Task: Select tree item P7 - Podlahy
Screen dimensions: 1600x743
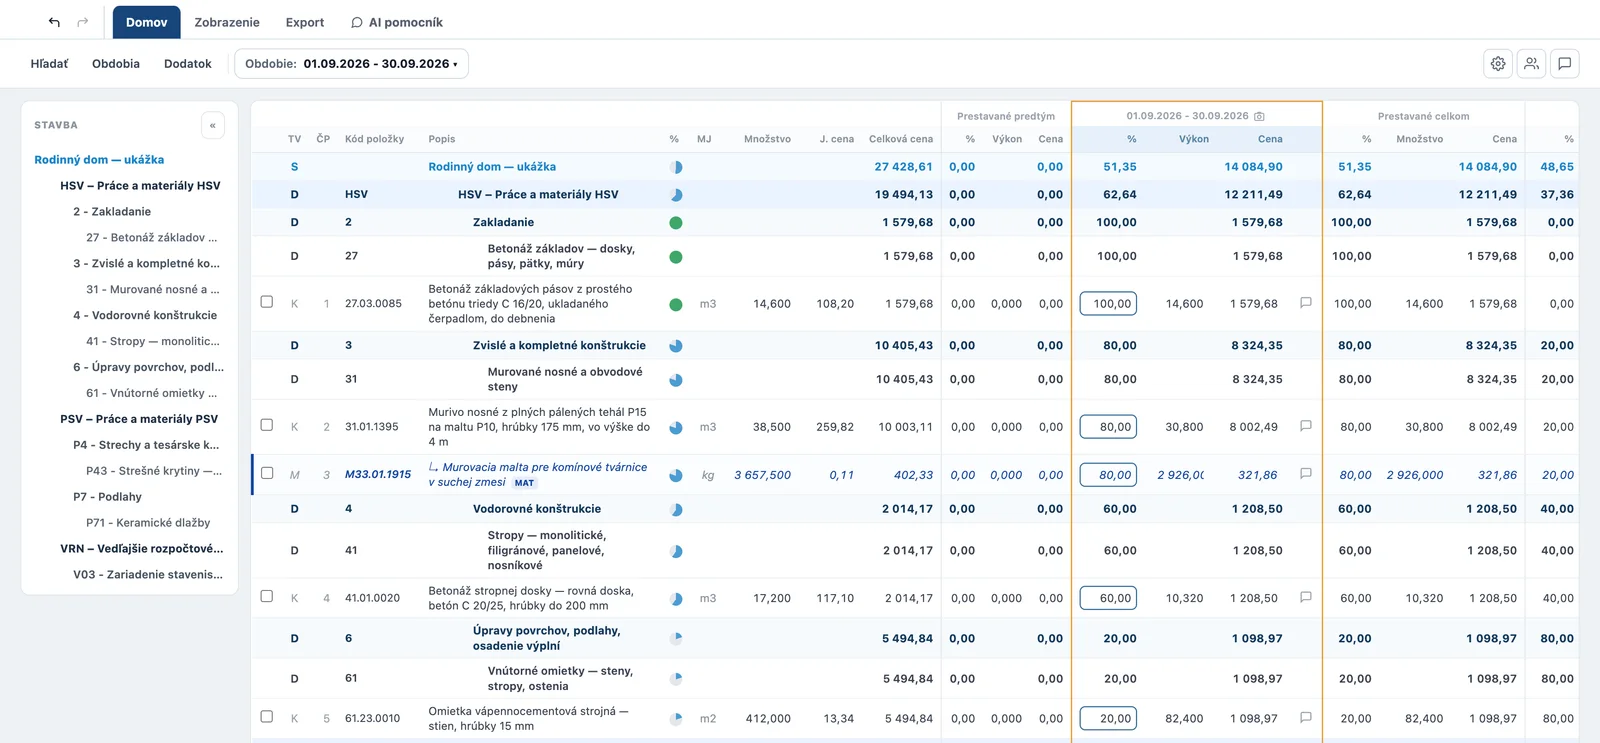Action: point(107,497)
